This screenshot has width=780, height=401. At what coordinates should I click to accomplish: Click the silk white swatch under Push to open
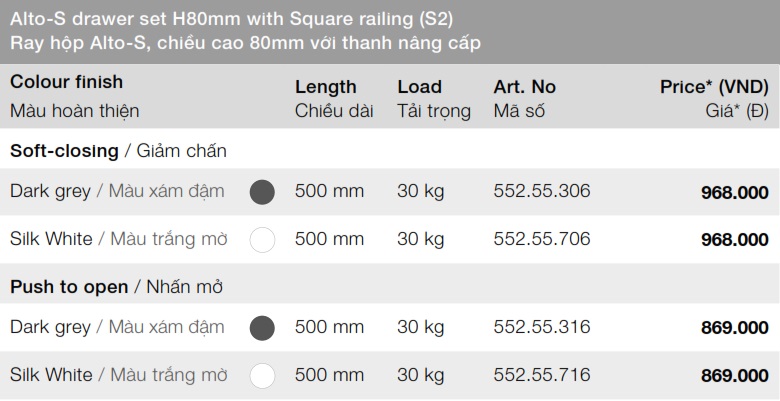tap(262, 376)
